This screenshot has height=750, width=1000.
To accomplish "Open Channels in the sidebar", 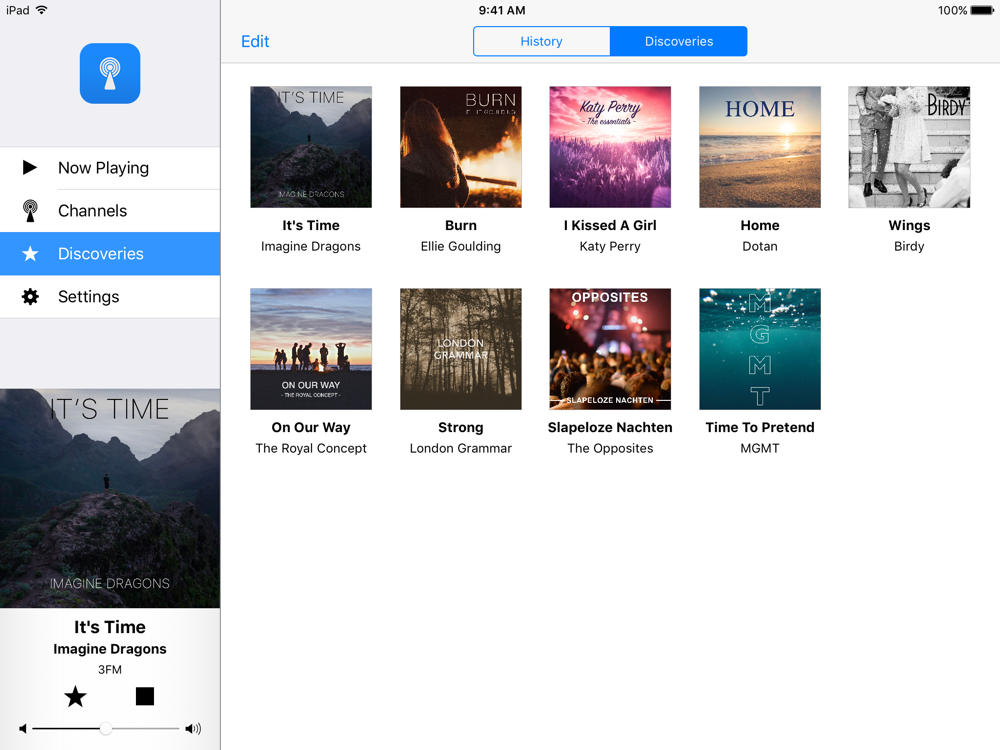I will coord(110,210).
